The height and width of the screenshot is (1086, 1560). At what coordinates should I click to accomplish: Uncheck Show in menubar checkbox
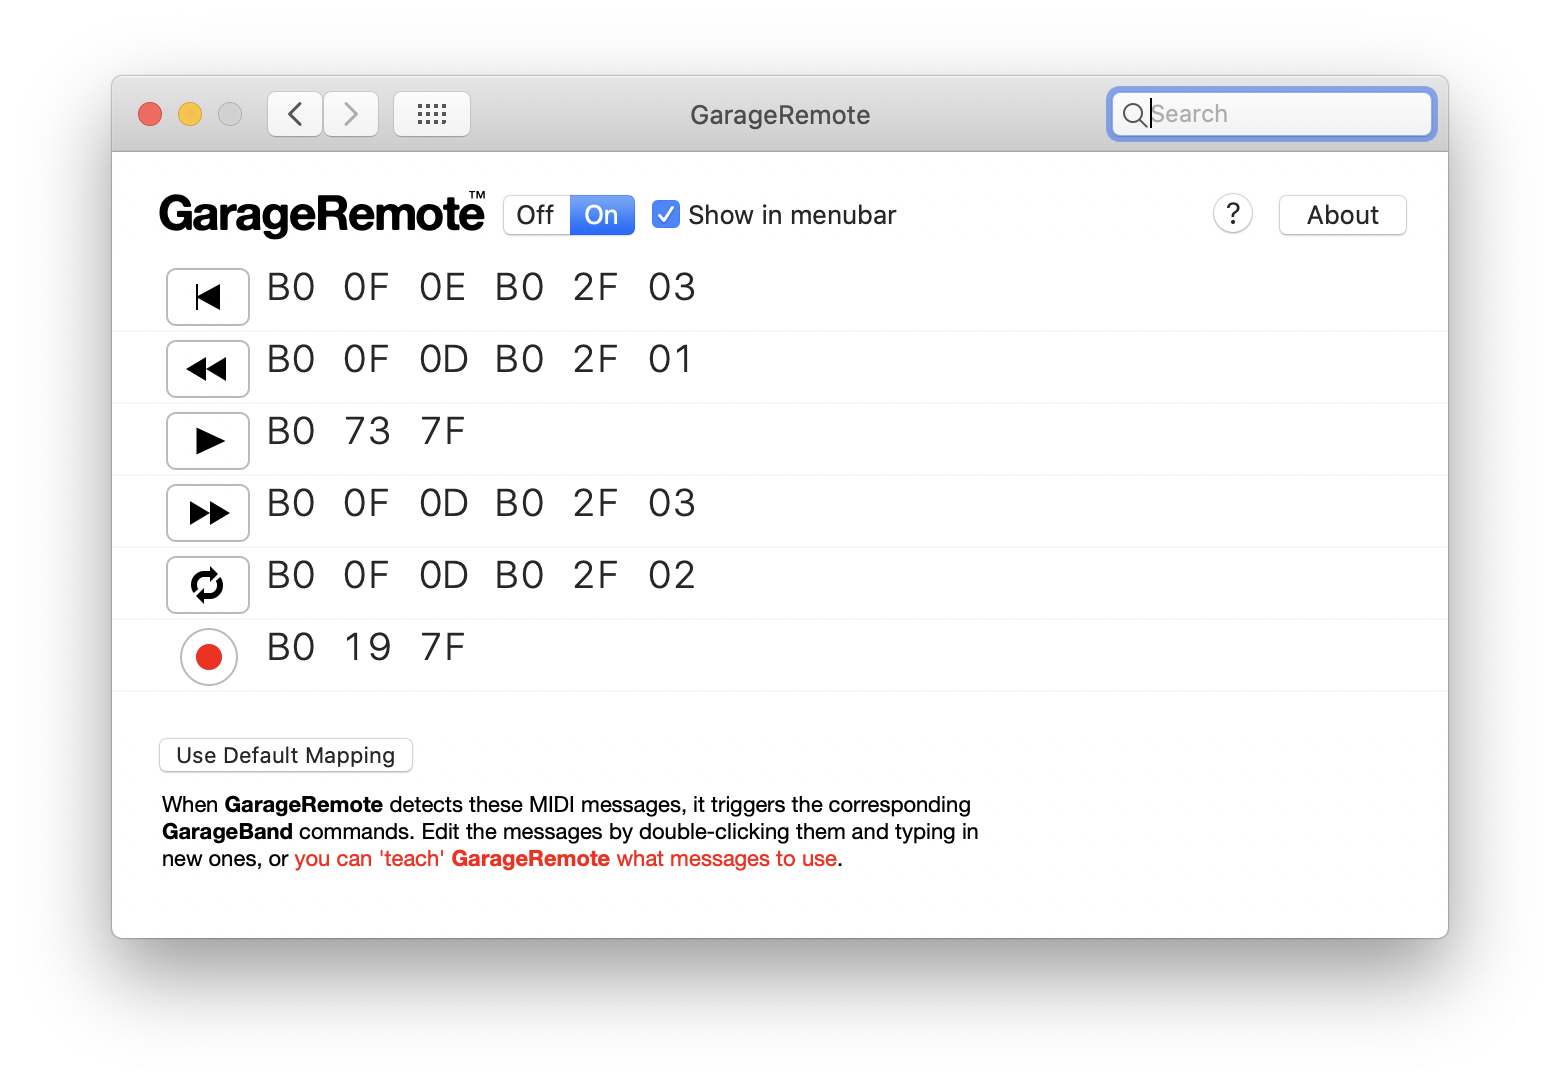click(666, 214)
